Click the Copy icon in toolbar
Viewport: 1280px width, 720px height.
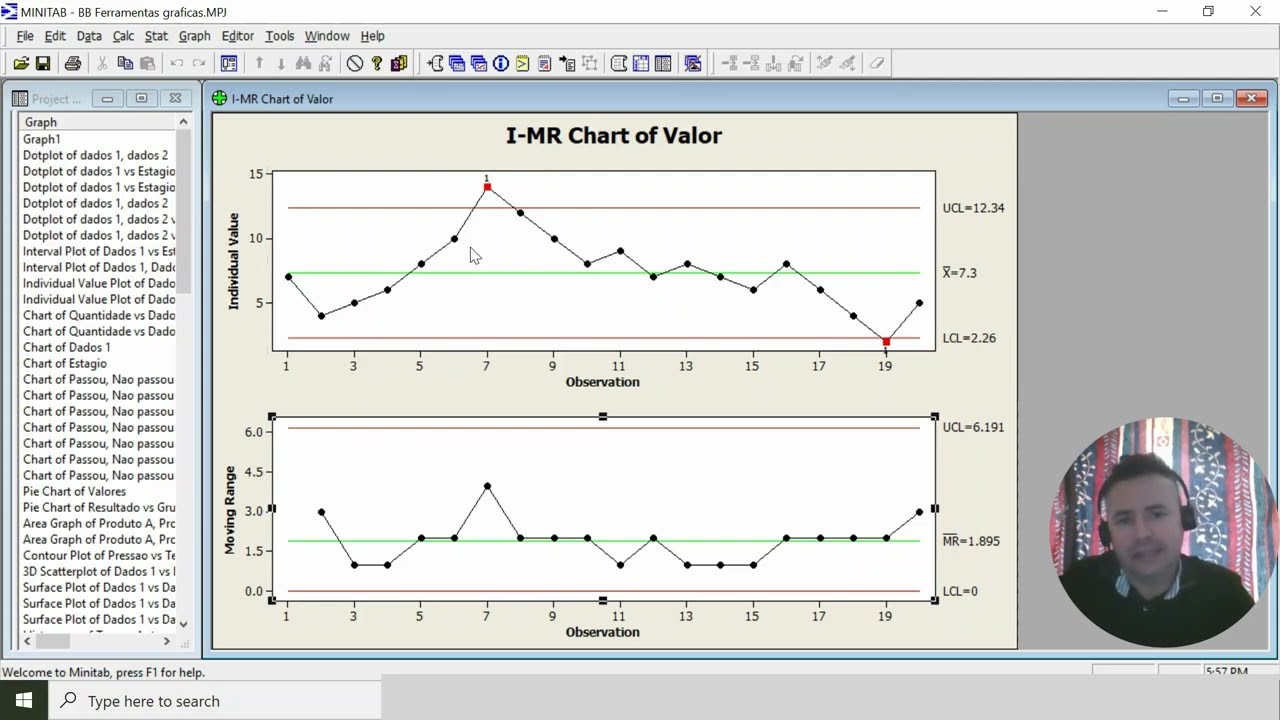125,63
